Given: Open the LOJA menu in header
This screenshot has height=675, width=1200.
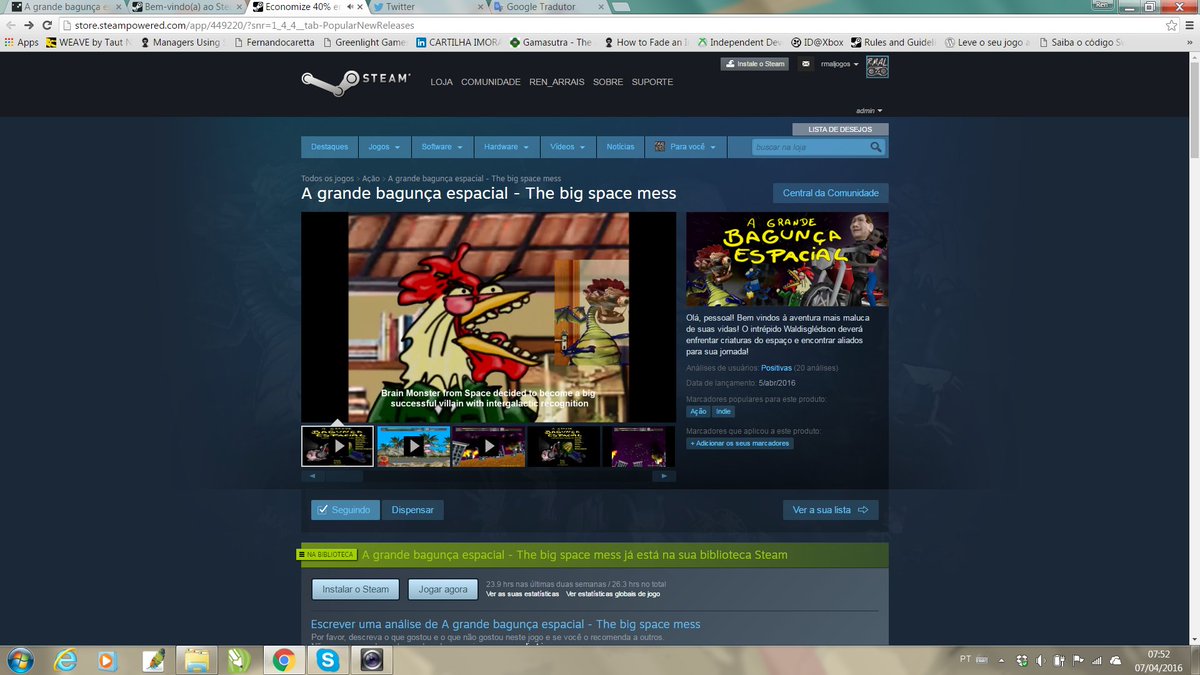Looking at the screenshot, I should (x=442, y=82).
